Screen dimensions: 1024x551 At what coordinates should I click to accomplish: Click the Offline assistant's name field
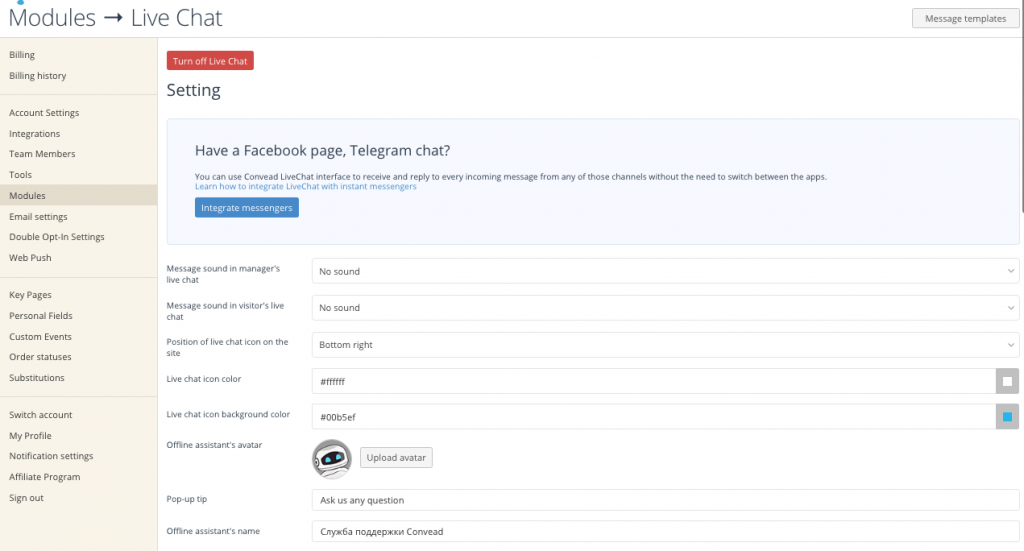click(665, 531)
